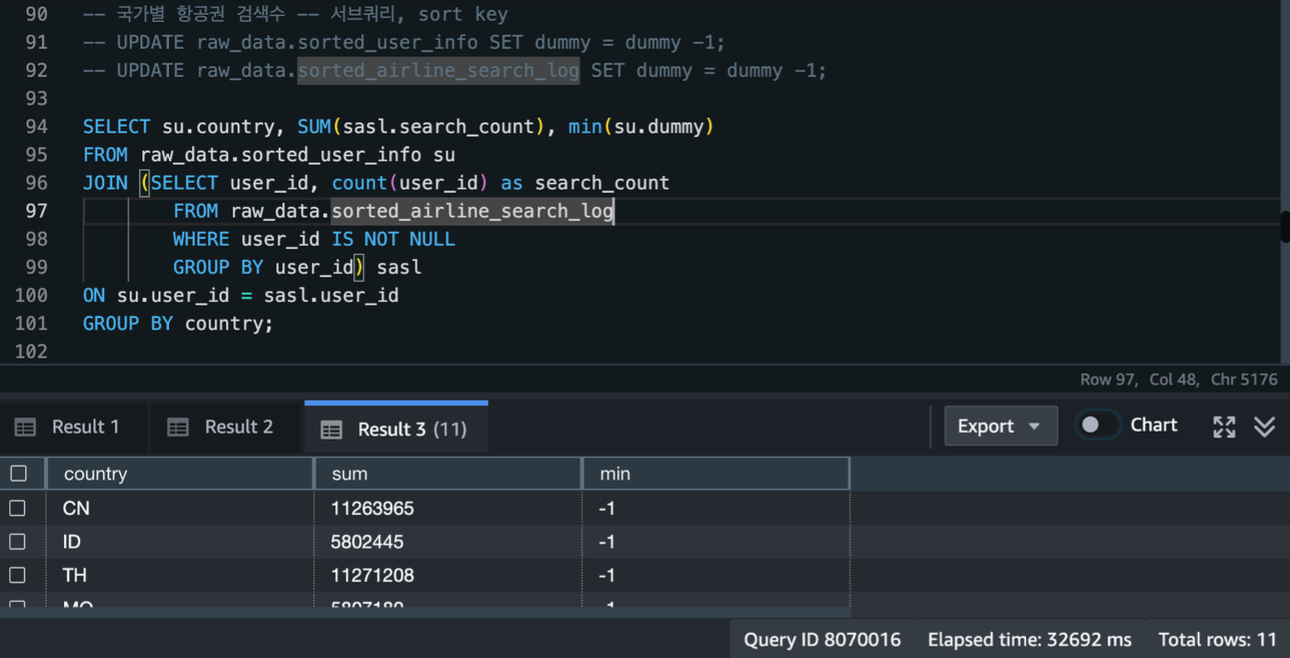Click sorted_airline_search_log on line 97
Image resolution: width=1290 pixels, height=658 pixels.
472,211
